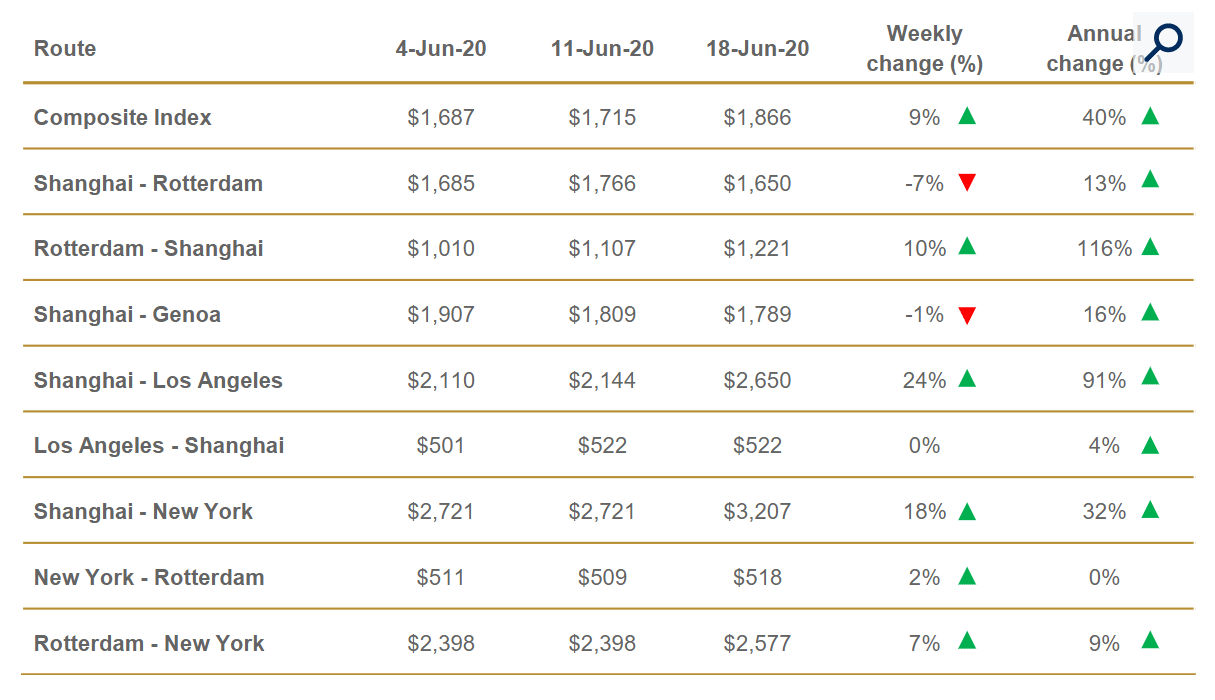Image resolution: width=1215 pixels, height=700 pixels.
Task: Click the 18-Jun-20 column header
Action: [757, 49]
